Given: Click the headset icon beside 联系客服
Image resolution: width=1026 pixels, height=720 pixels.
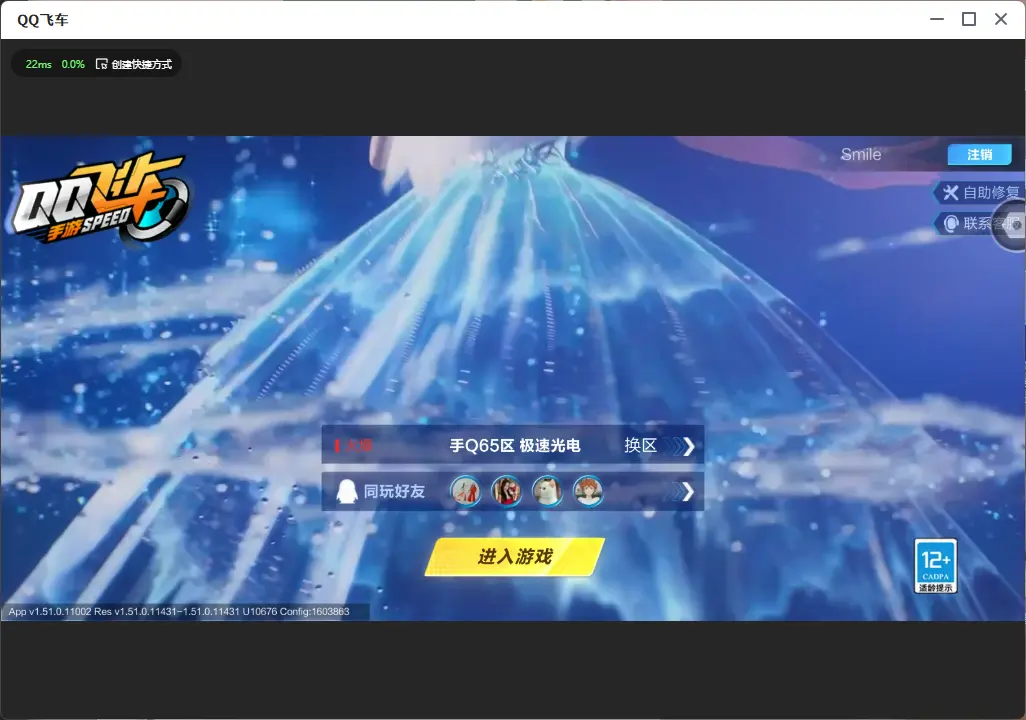Looking at the screenshot, I should coord(951,224).
